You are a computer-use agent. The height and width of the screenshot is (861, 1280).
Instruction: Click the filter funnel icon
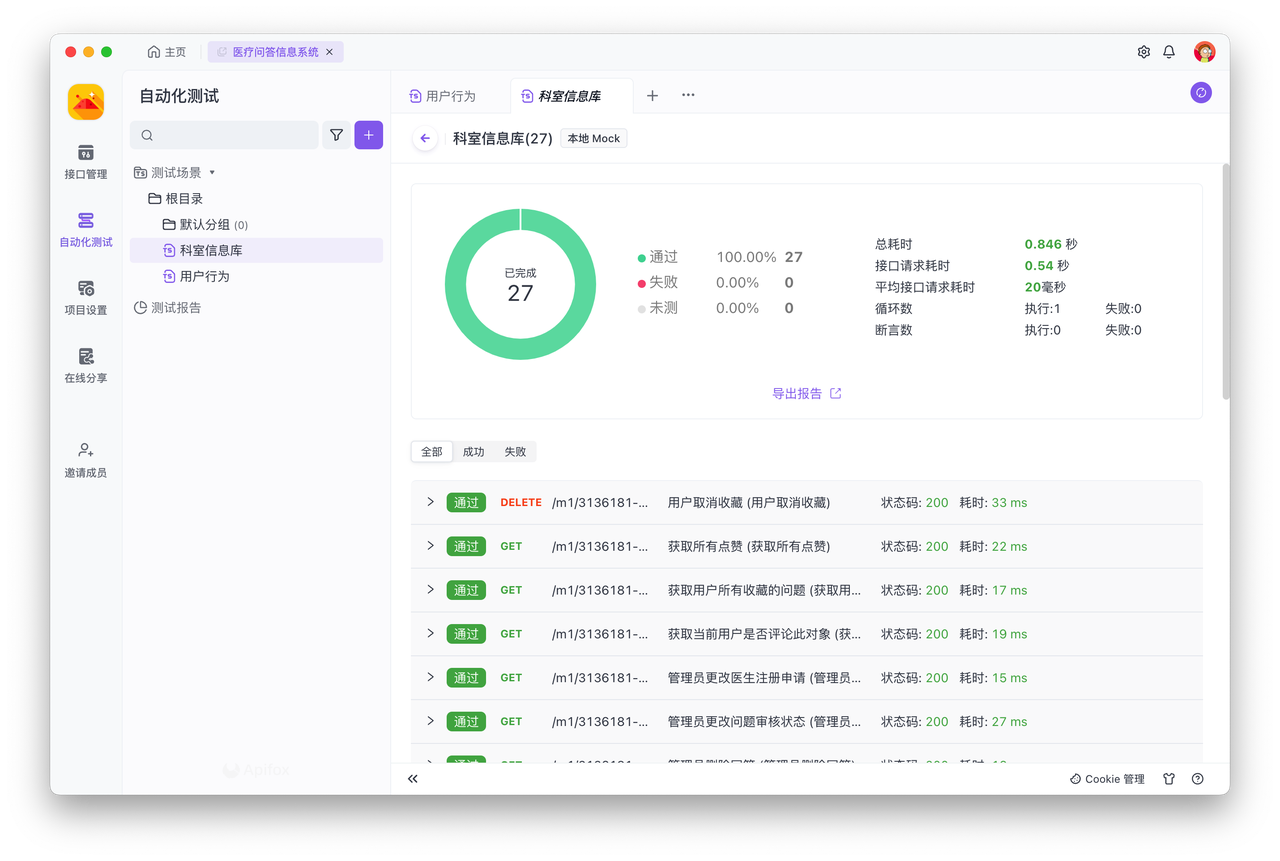[x=337, y=135]
